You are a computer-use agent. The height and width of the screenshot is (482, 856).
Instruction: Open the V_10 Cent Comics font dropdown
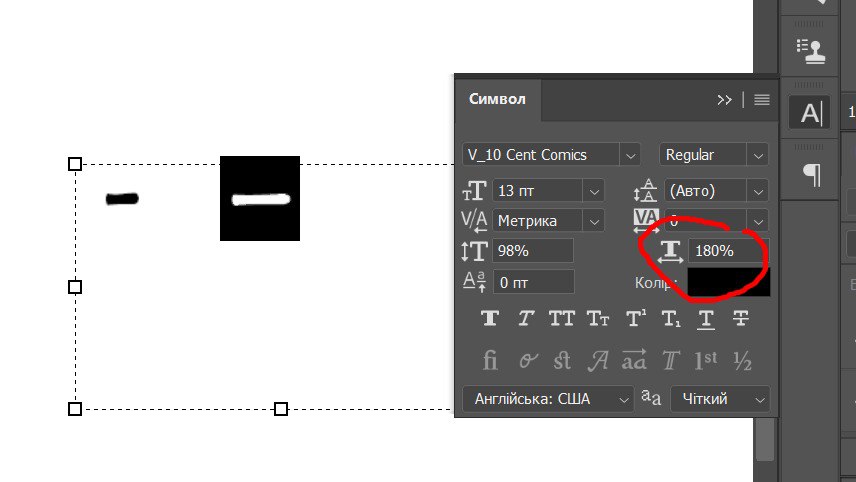(630, 155)
